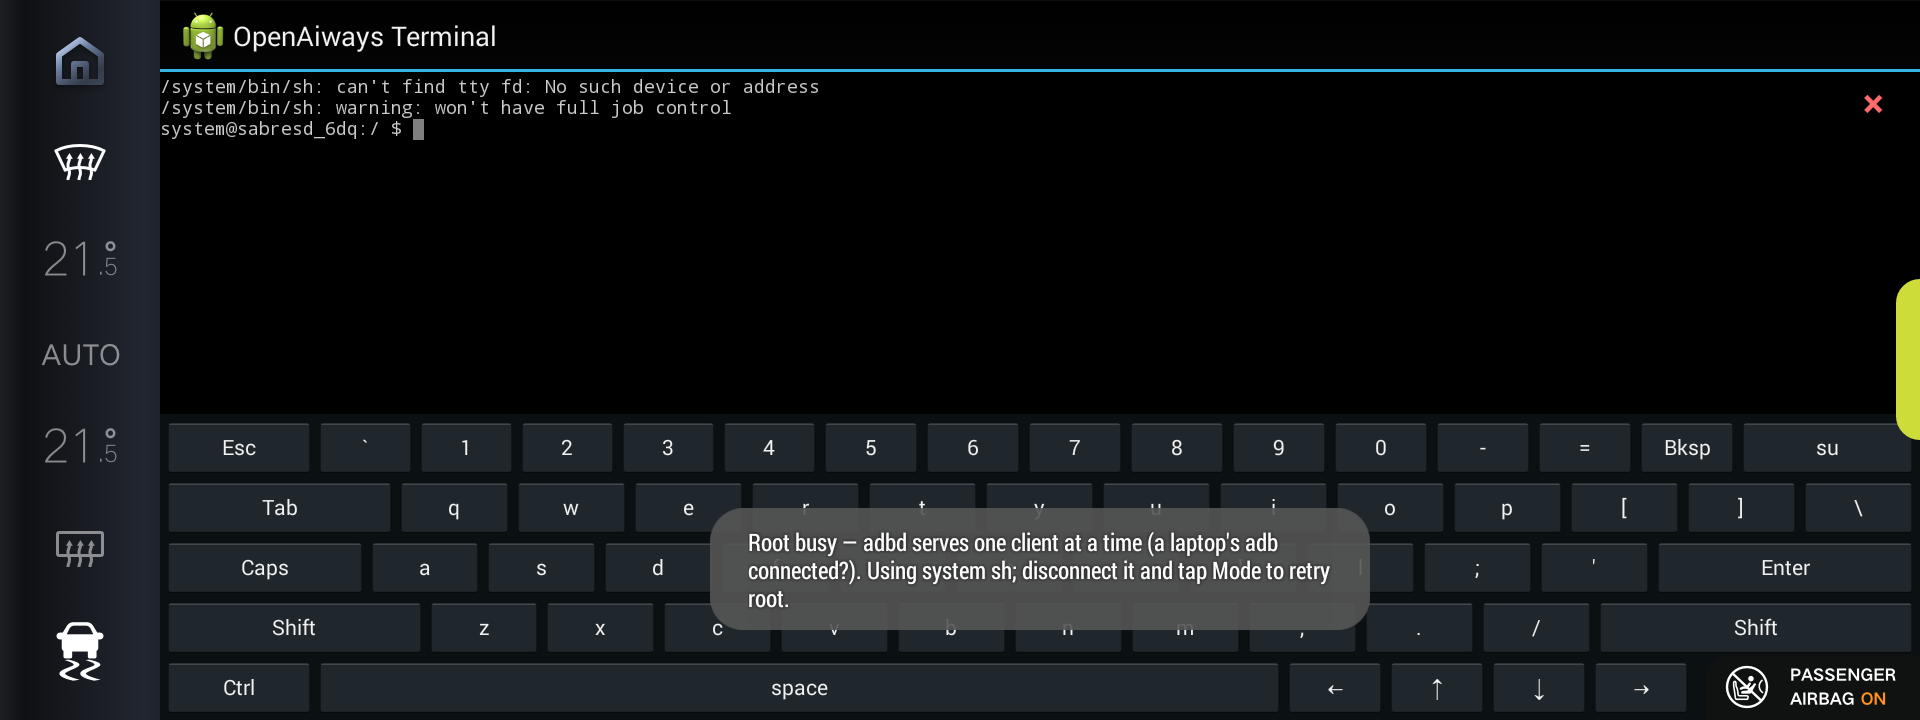Tap the s key

point(542,568)
